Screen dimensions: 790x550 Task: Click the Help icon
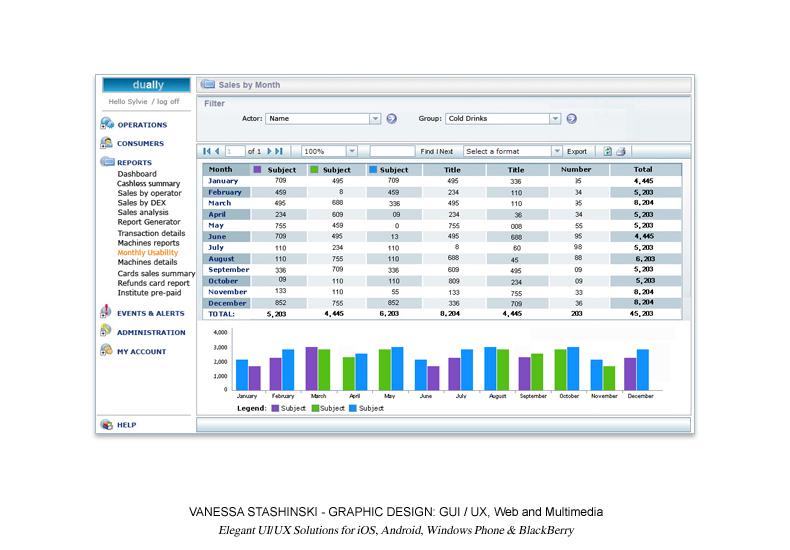(107, 424)
